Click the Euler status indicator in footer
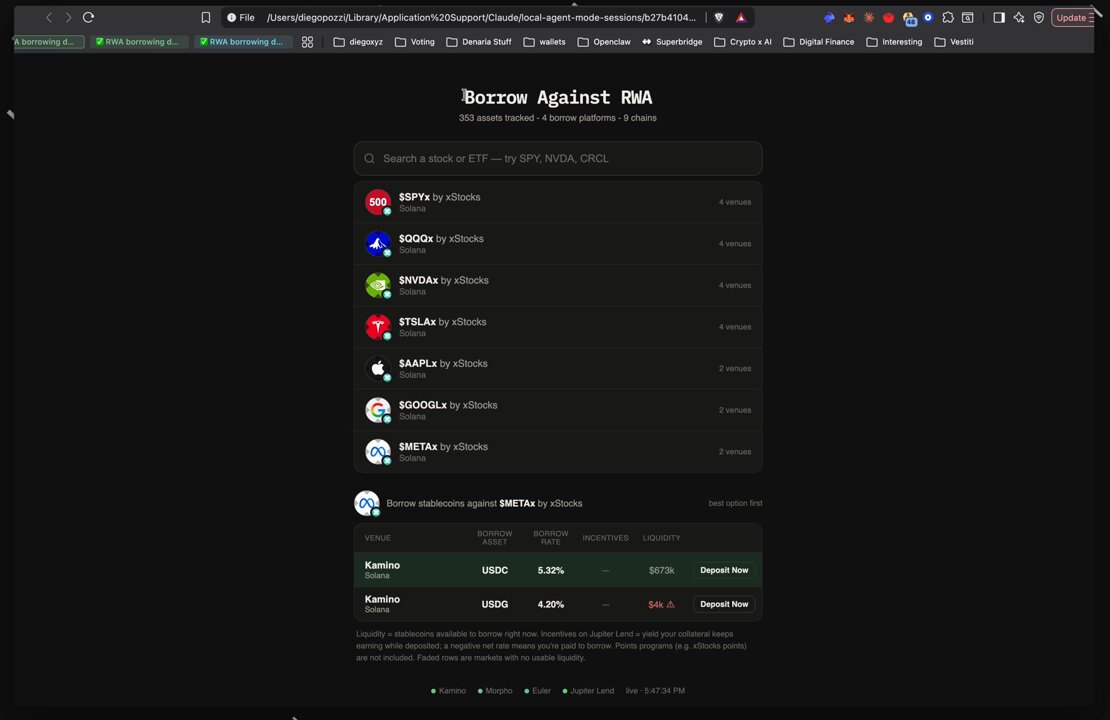1110x720 pixels. pos(537,691)
